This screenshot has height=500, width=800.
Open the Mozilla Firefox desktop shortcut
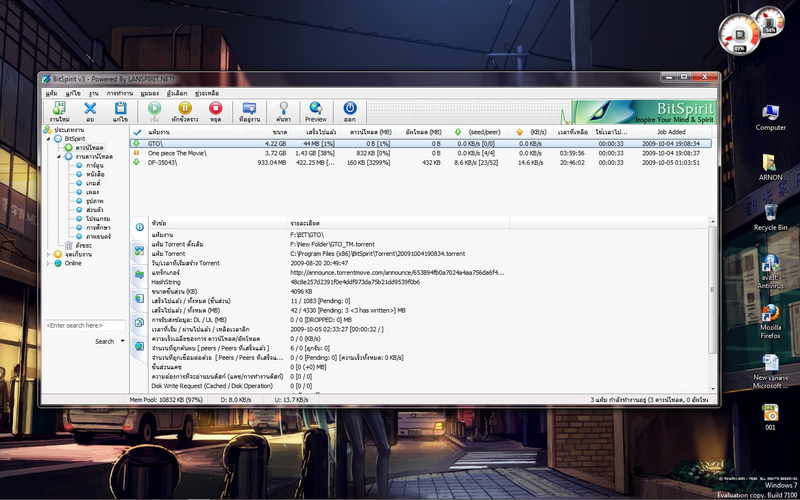pyautogui.click(x=770, y=321)
